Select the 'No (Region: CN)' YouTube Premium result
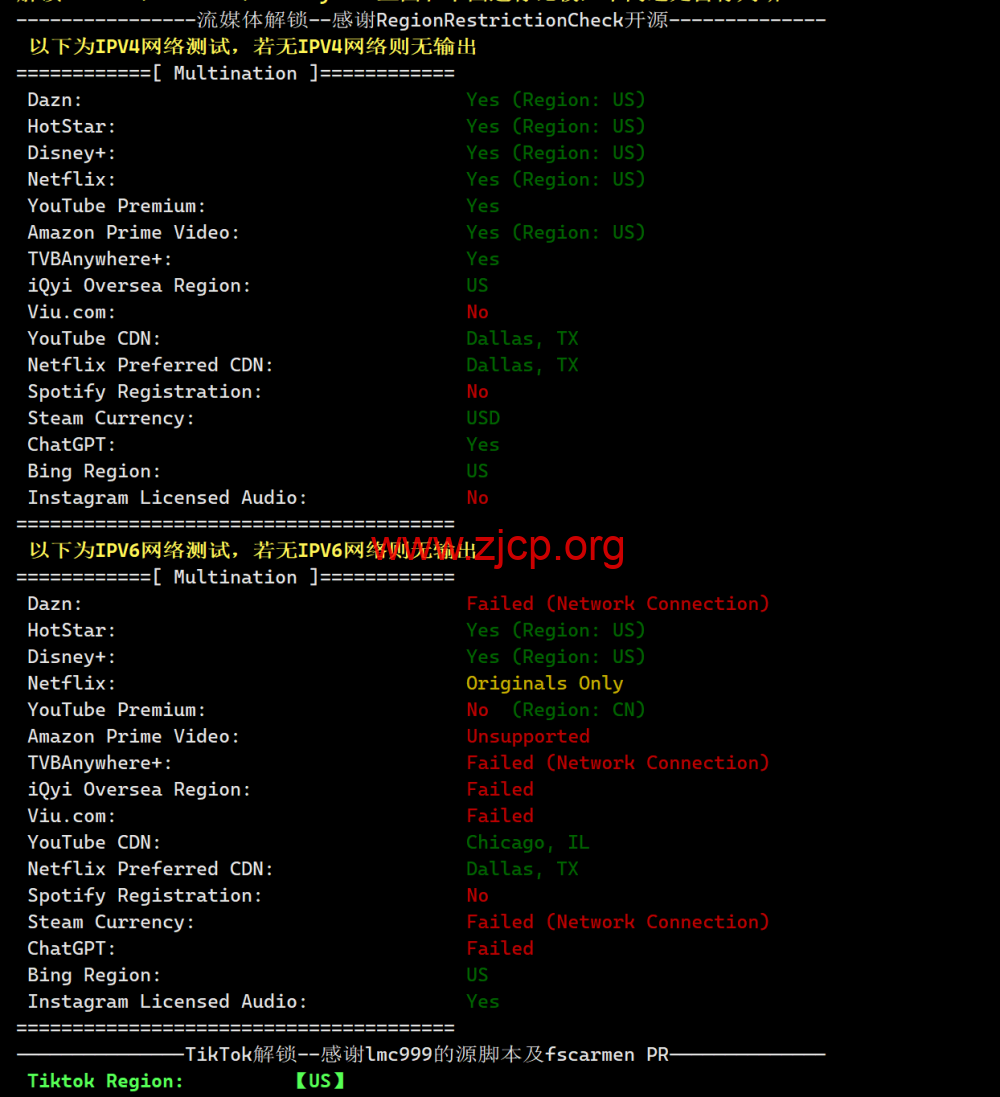This screenshot has width=1000, height=1097. coord(556,710)
